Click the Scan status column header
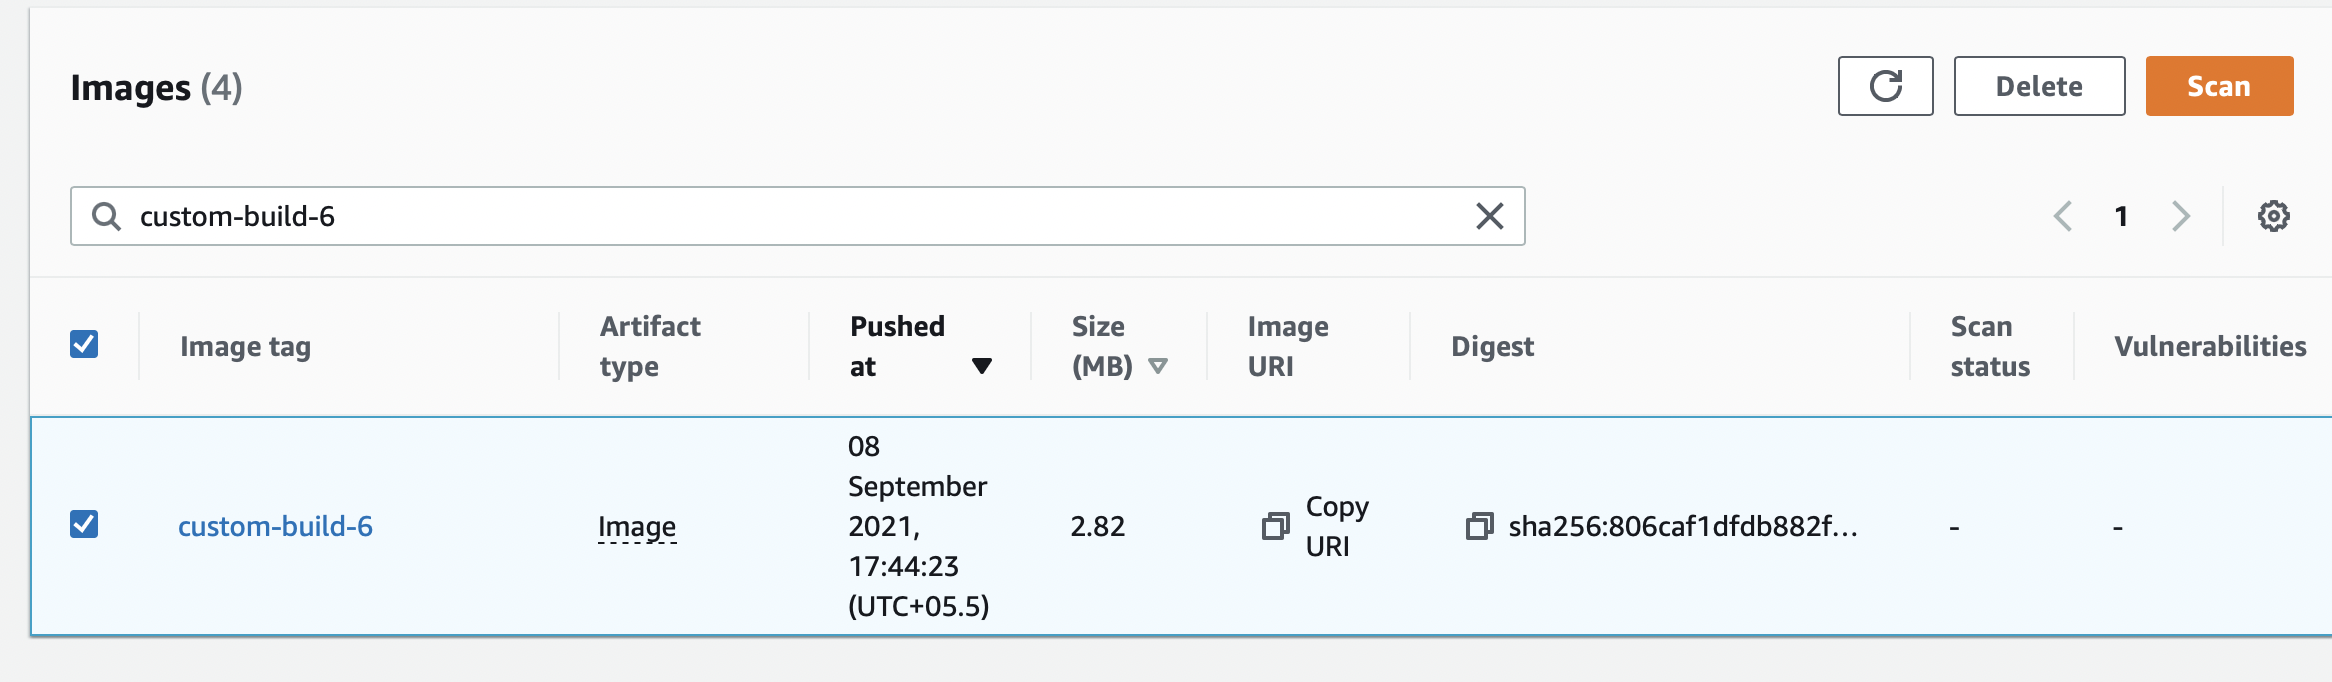 (x=1989, y=346)
